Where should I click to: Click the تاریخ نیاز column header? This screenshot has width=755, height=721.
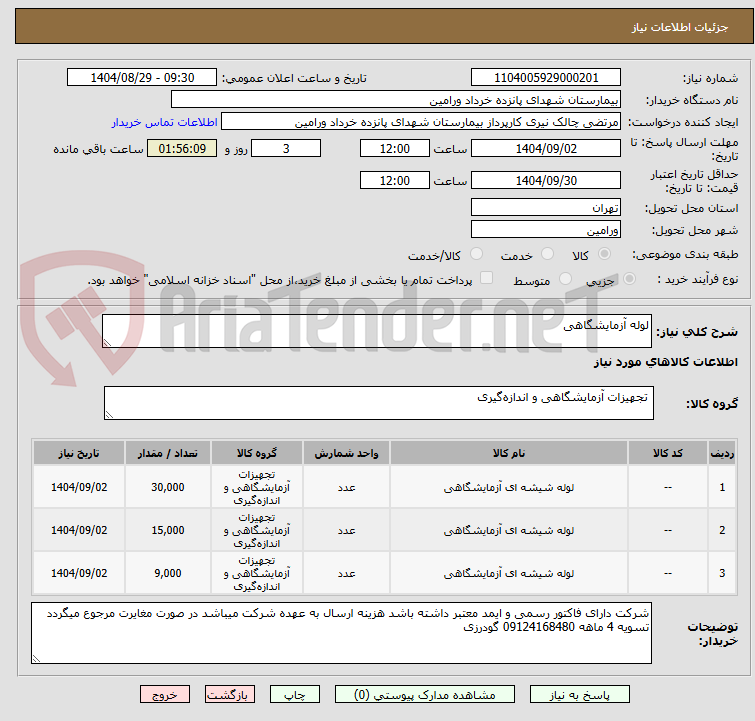79,453
